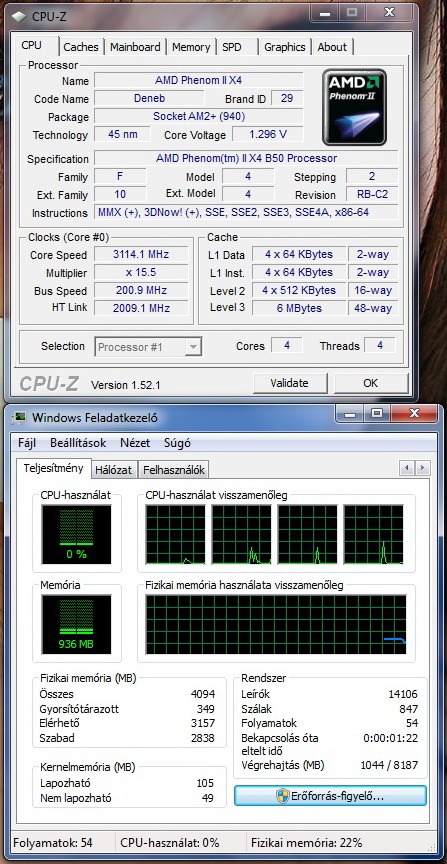This screenshot has width=447, height=864.
Task: Switch to the Mainboard tab
Action: 135,47
